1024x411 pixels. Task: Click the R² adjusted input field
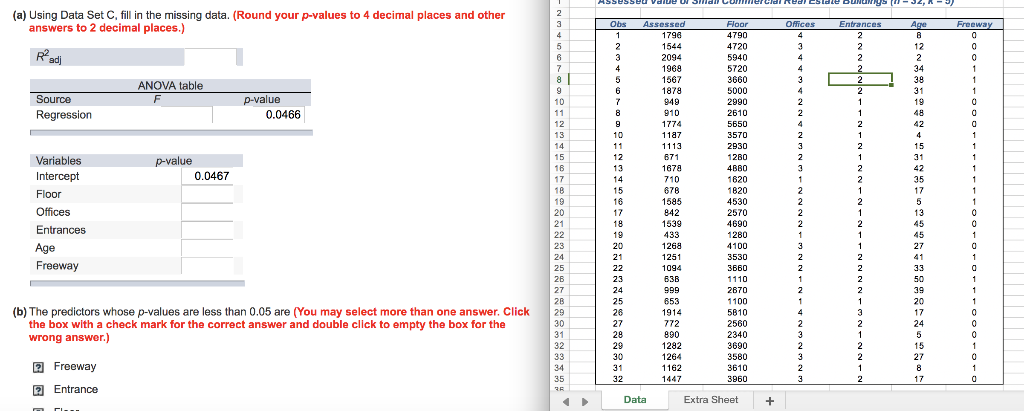pyautogui.click(x=210, y=58)
